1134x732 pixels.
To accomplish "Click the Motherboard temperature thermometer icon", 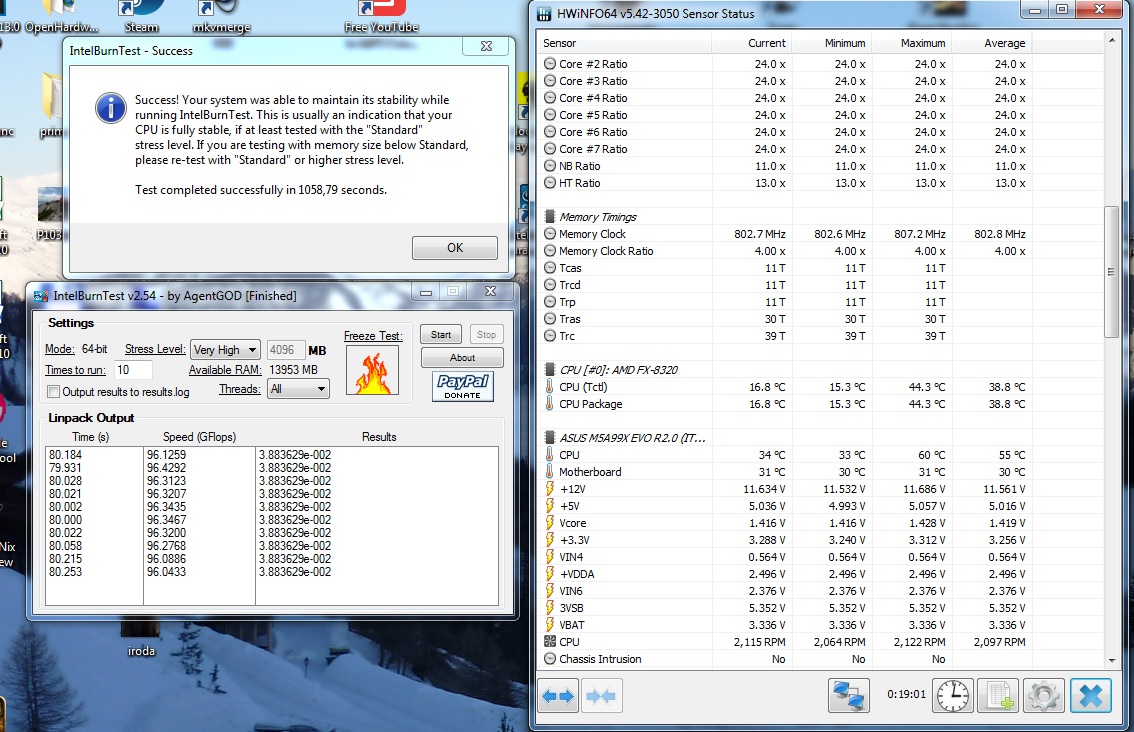I will coord(550,472).
